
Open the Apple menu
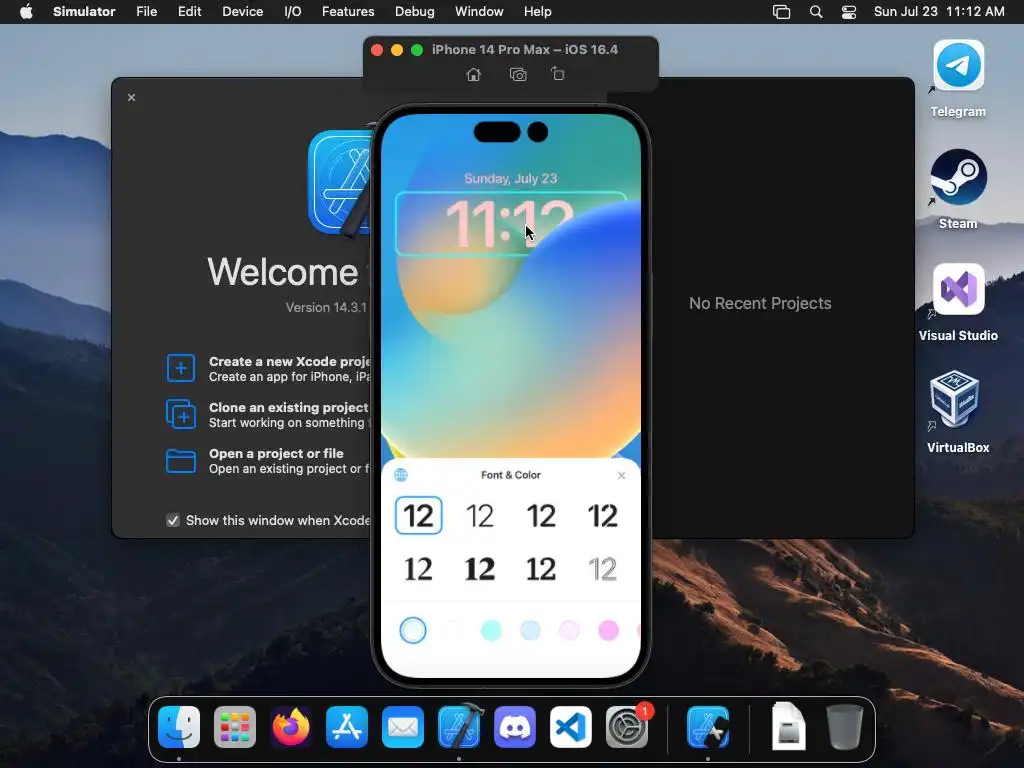tap(26, 12)
